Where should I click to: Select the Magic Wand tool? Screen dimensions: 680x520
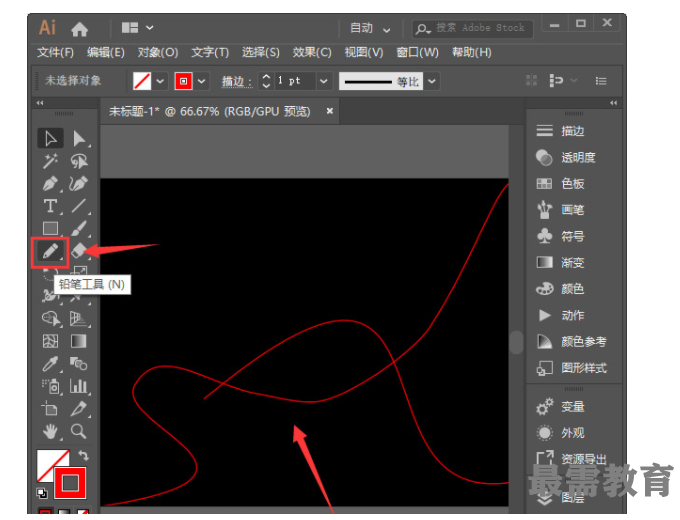[50, 161]
